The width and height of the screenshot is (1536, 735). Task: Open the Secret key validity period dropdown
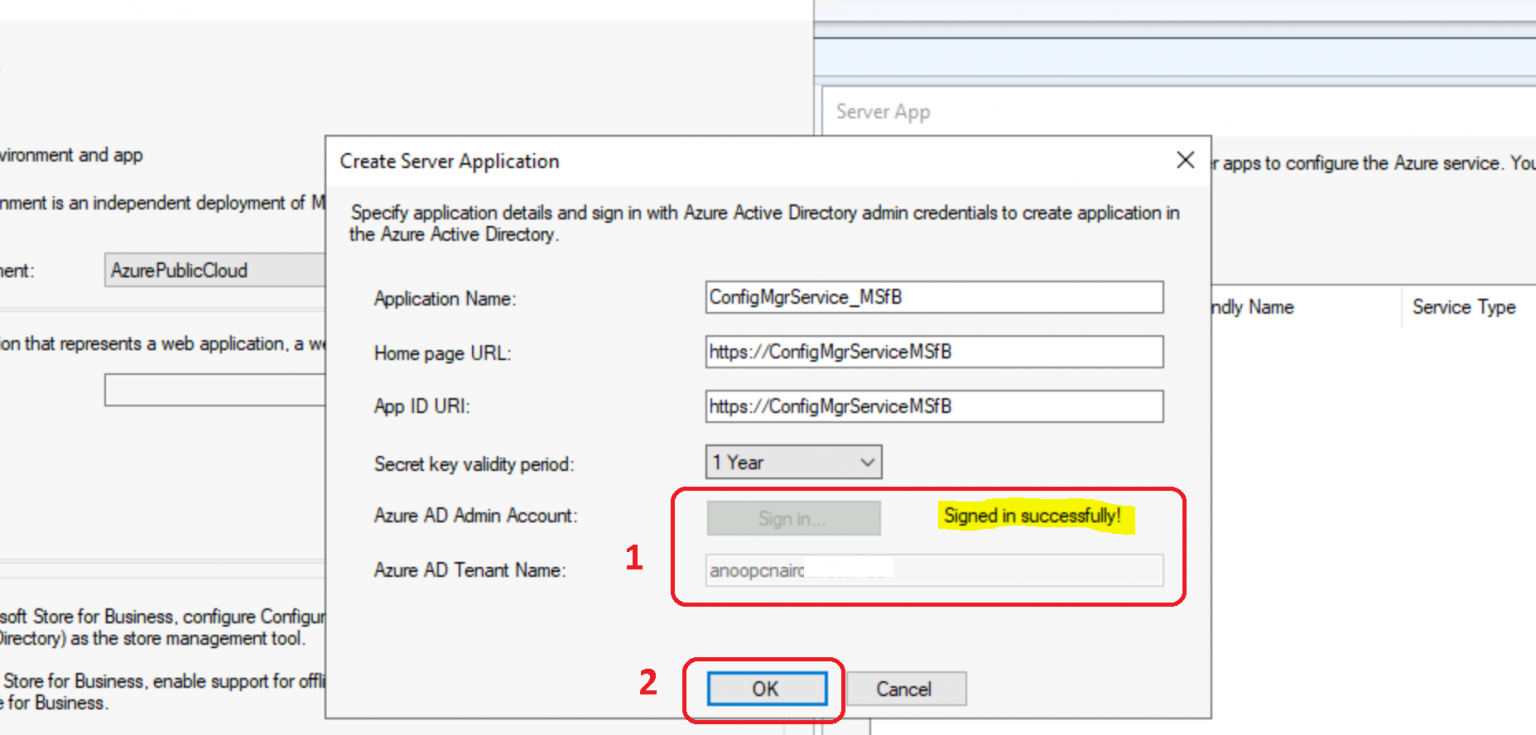coord(866,461)
